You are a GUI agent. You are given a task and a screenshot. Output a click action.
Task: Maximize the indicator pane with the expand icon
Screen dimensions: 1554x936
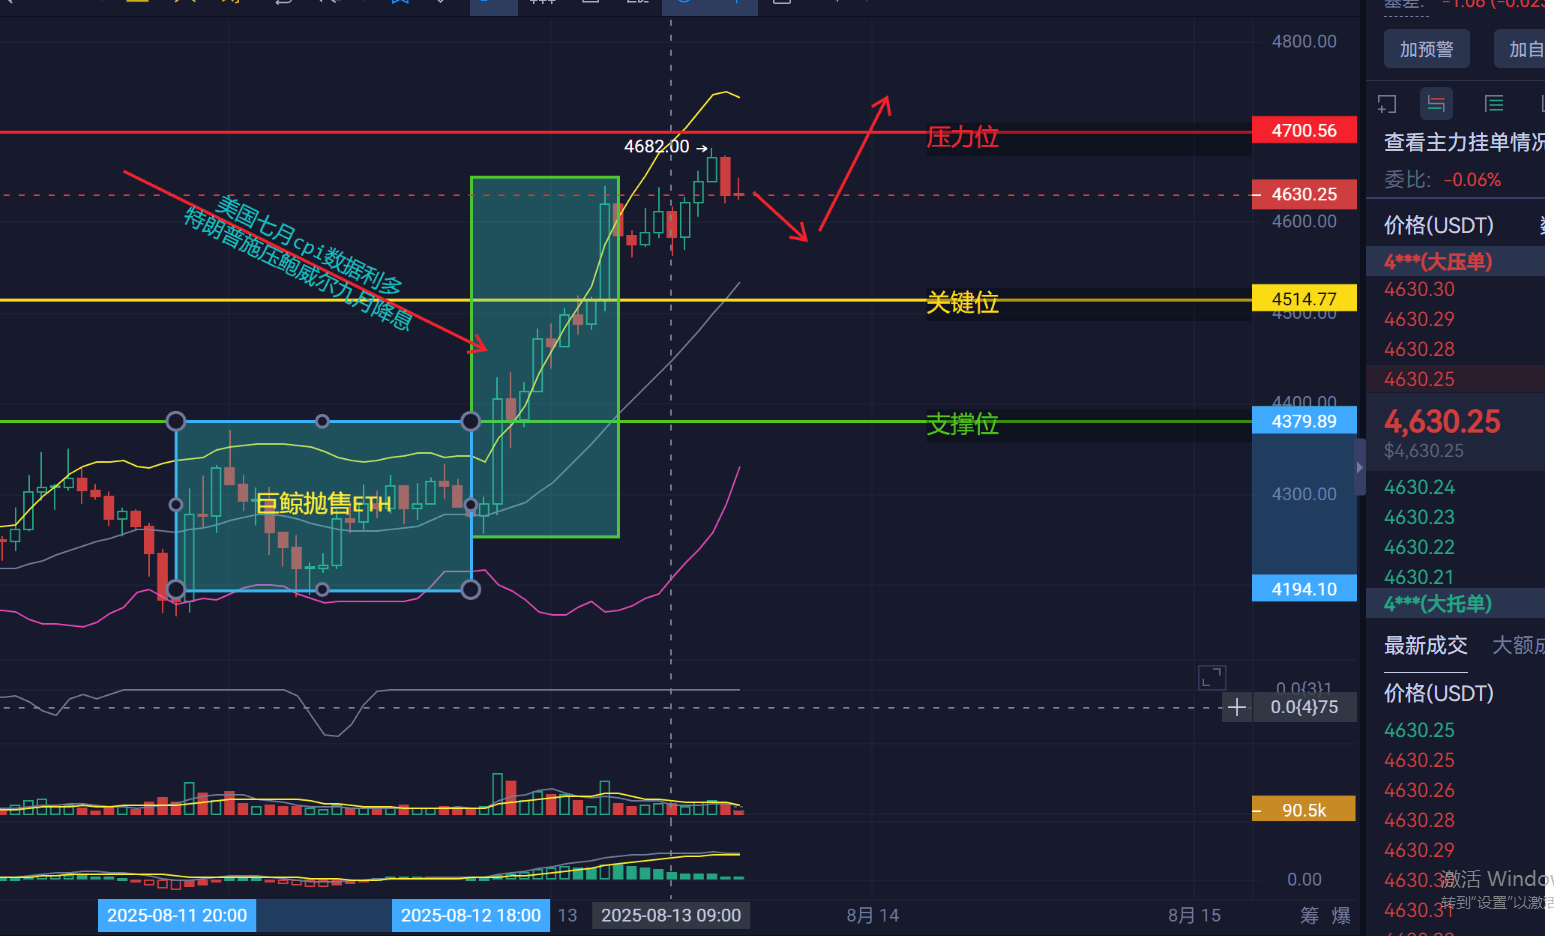tap(1212, 677)
